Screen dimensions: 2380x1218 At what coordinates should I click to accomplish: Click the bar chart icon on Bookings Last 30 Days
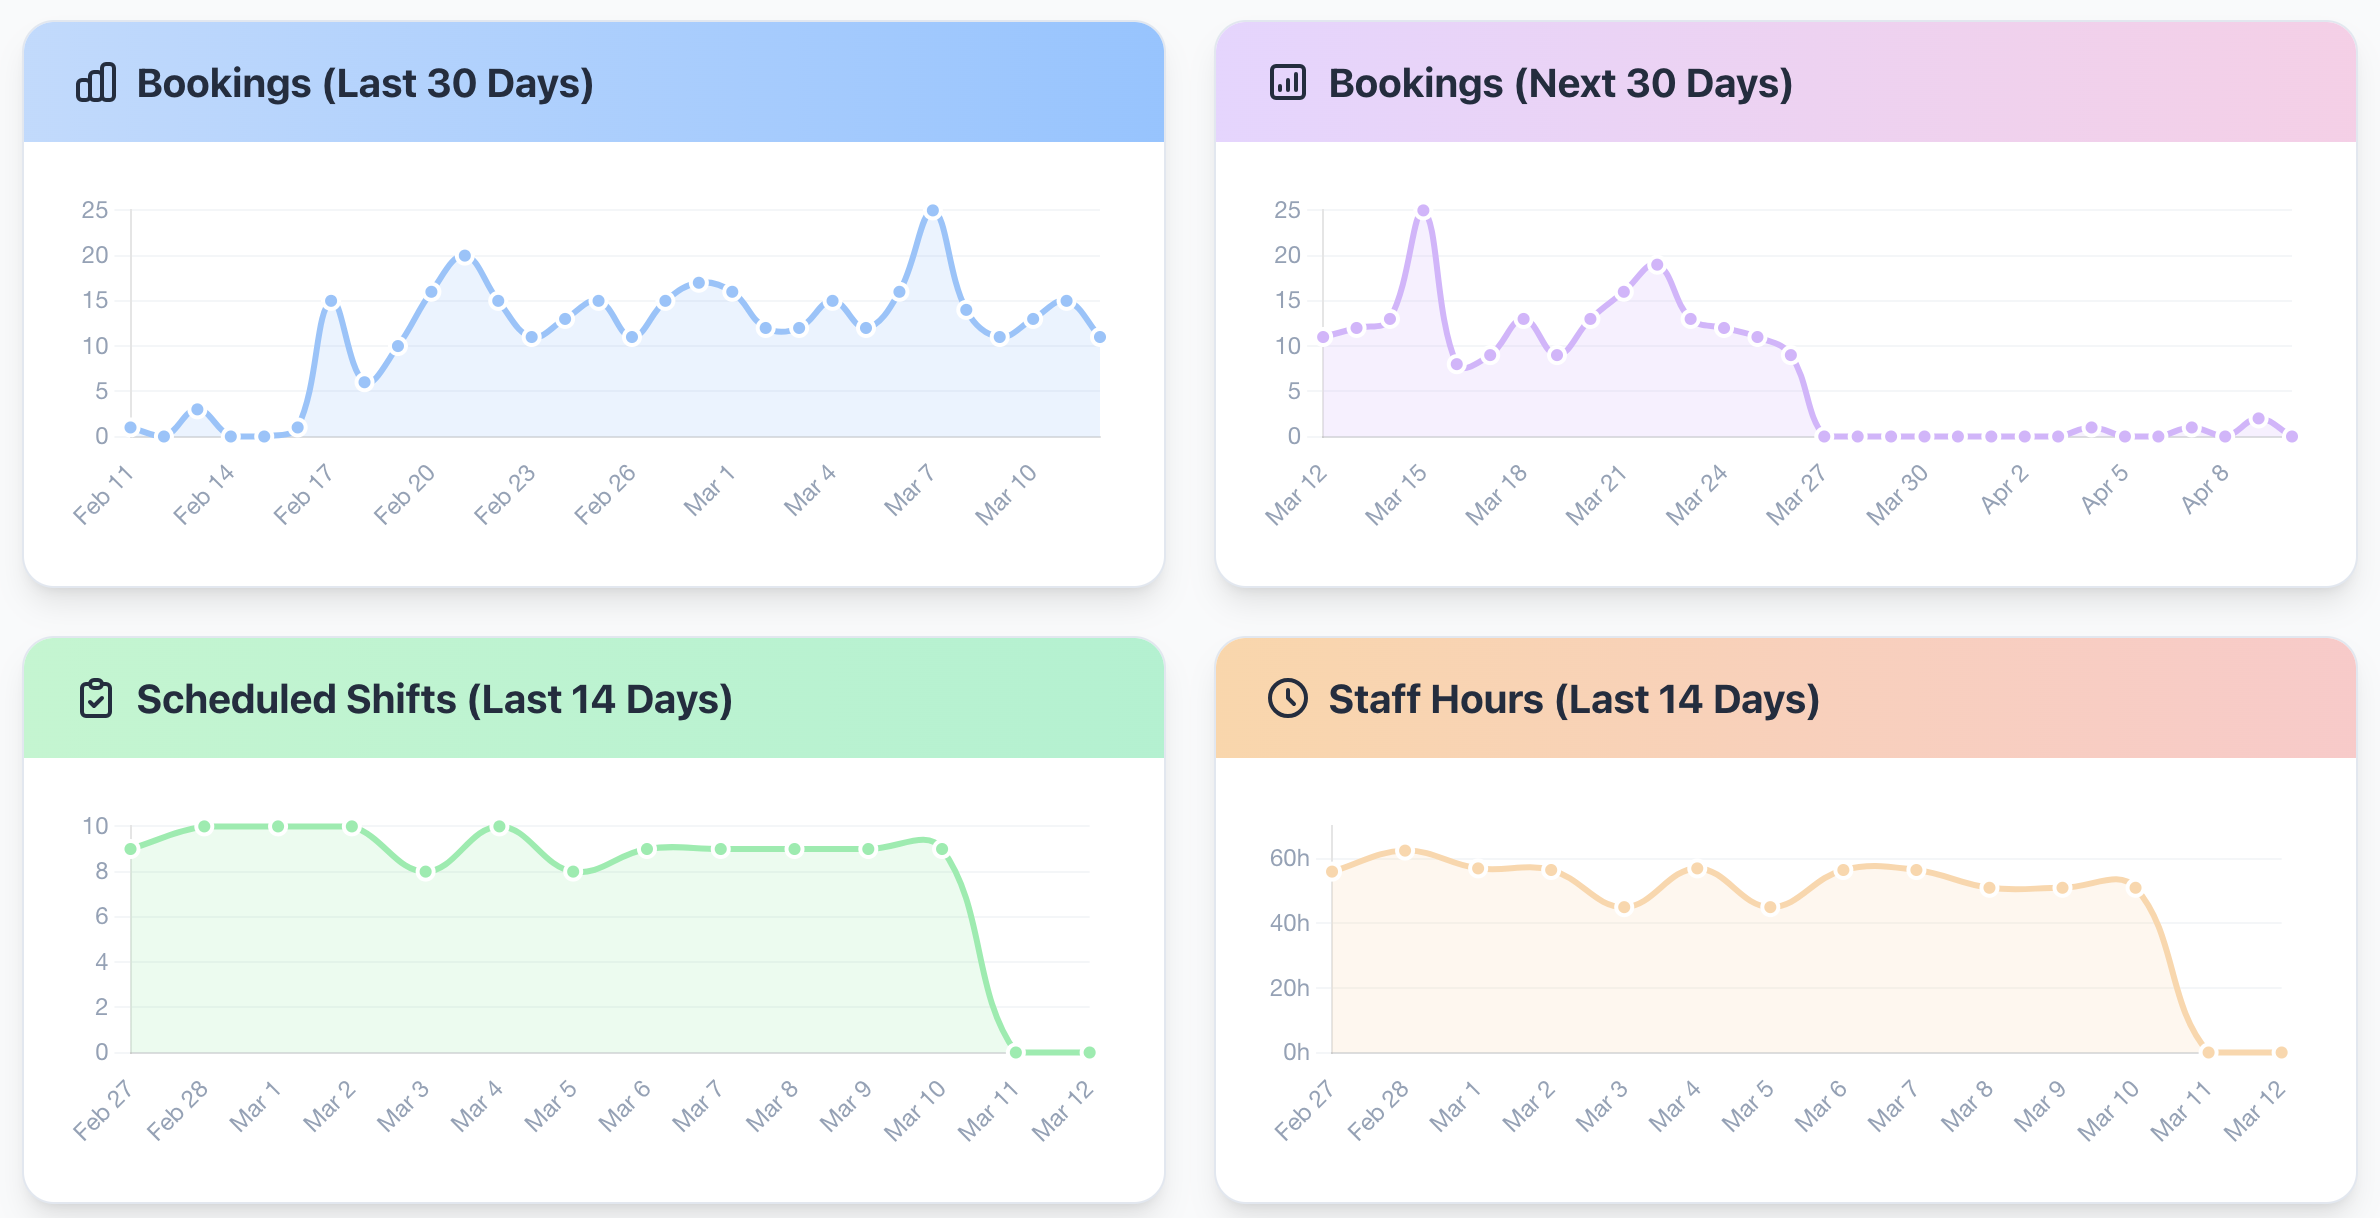tap(95, 84)
